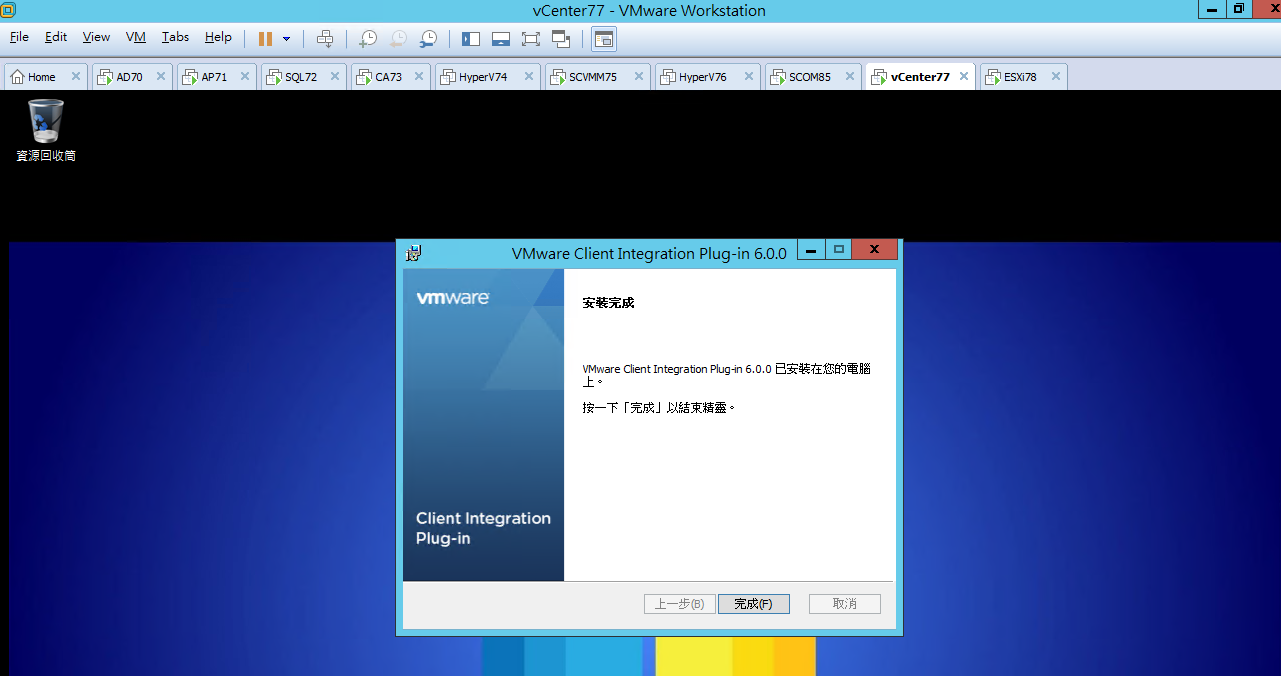Click the Send Ctrl+Alt+Del toolbar icon
Viewport: 1281px width, 676px height.
tap(325, 39)
